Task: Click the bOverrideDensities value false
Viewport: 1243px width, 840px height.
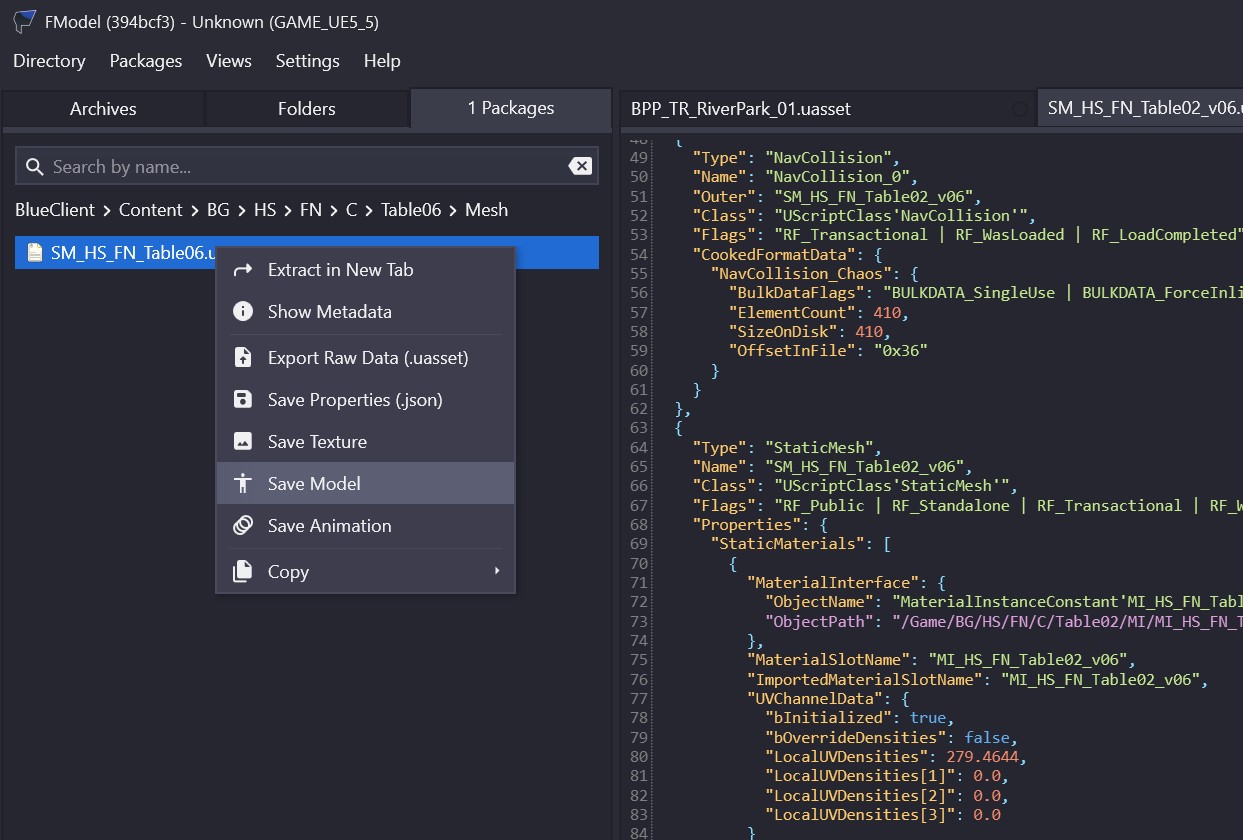Action: tap(988, 738)
